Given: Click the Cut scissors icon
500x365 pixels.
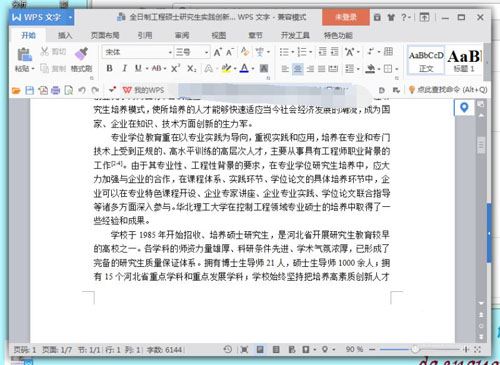Looking at the screenshot, I should 44,51.
